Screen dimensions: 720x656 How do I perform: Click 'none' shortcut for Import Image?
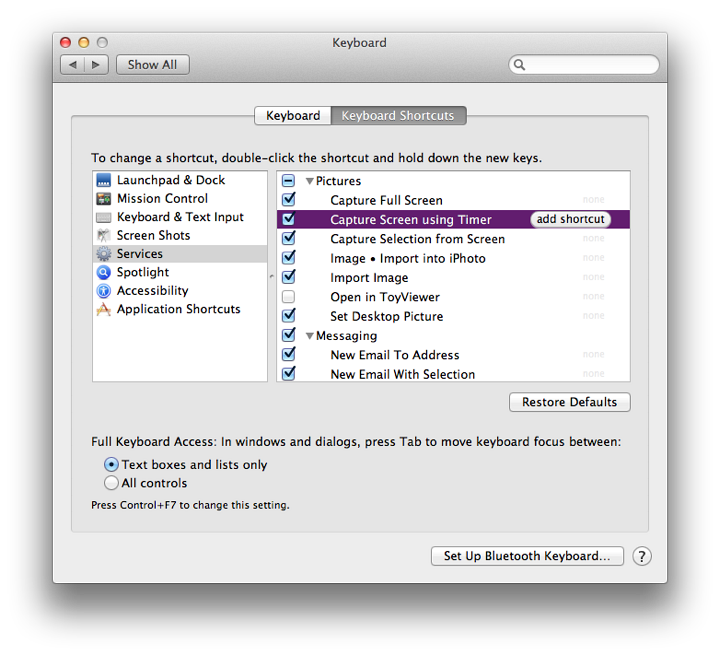(x=593, y=277)
